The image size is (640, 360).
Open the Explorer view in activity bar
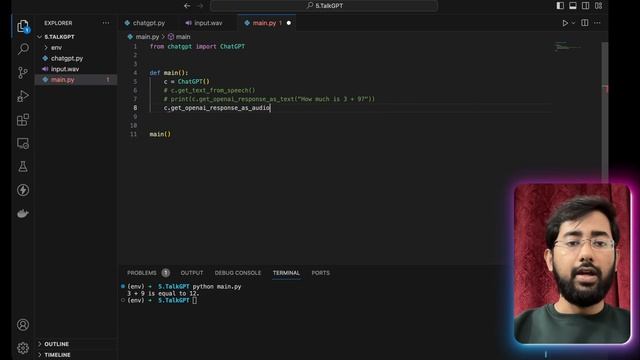pos(23,26)
